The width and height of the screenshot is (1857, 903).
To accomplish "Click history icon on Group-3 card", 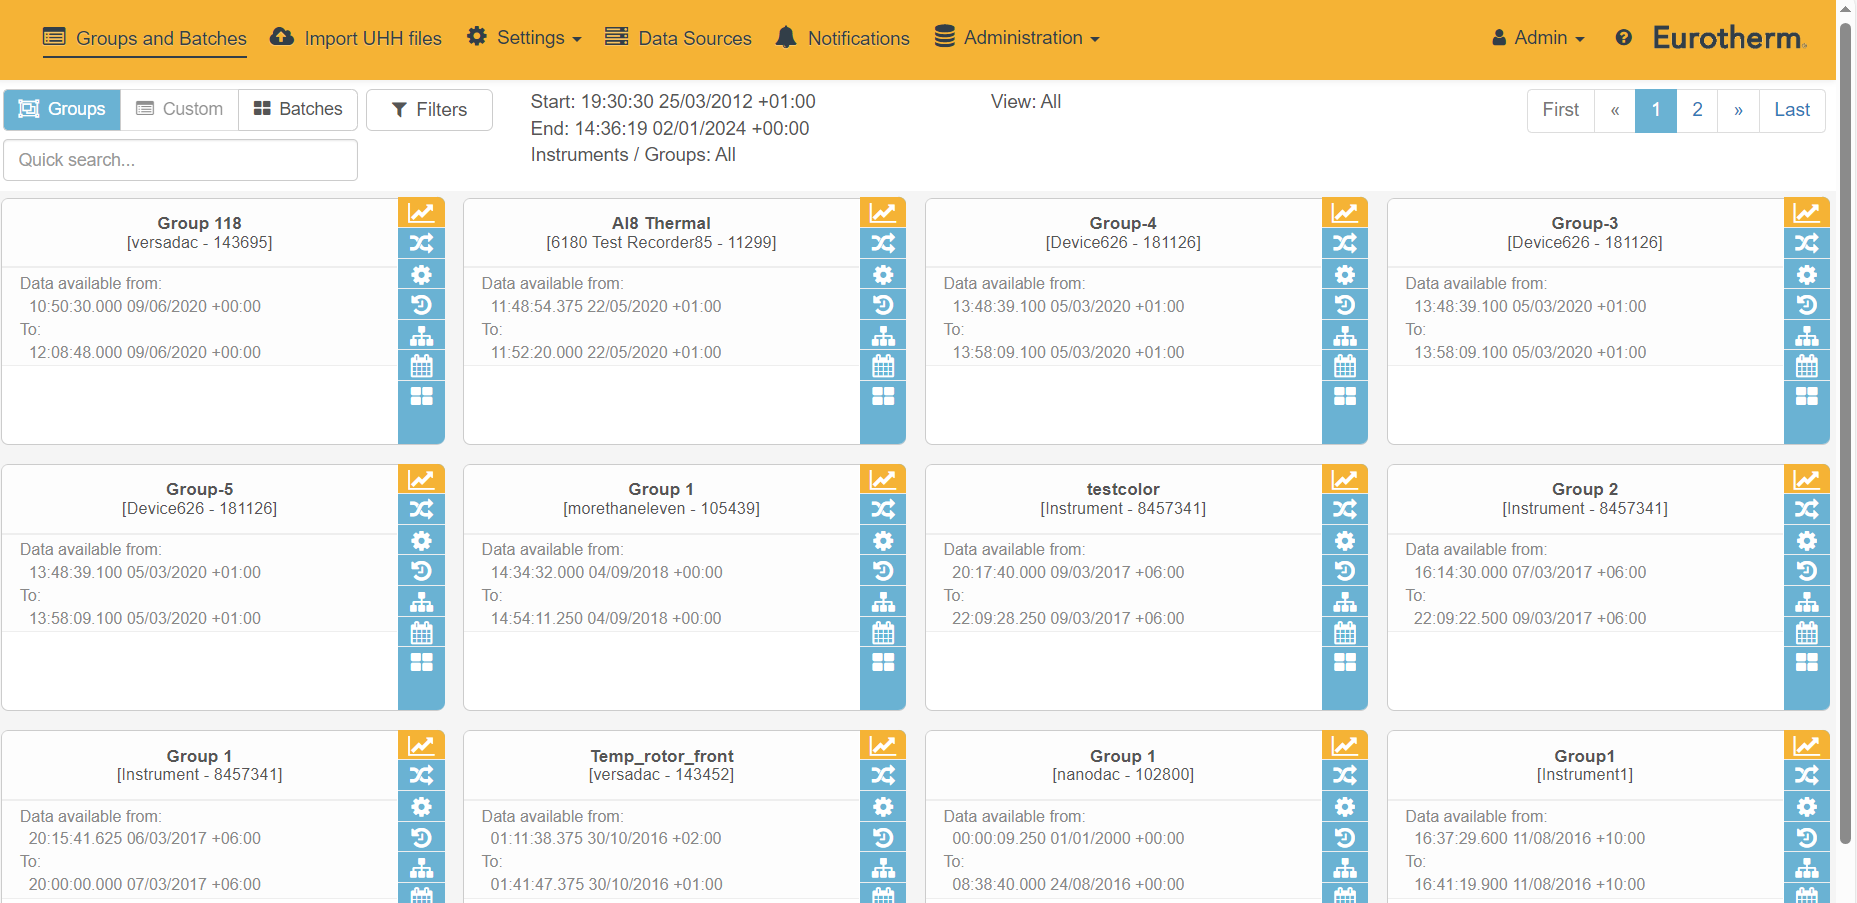I will tap(1807, 305).
